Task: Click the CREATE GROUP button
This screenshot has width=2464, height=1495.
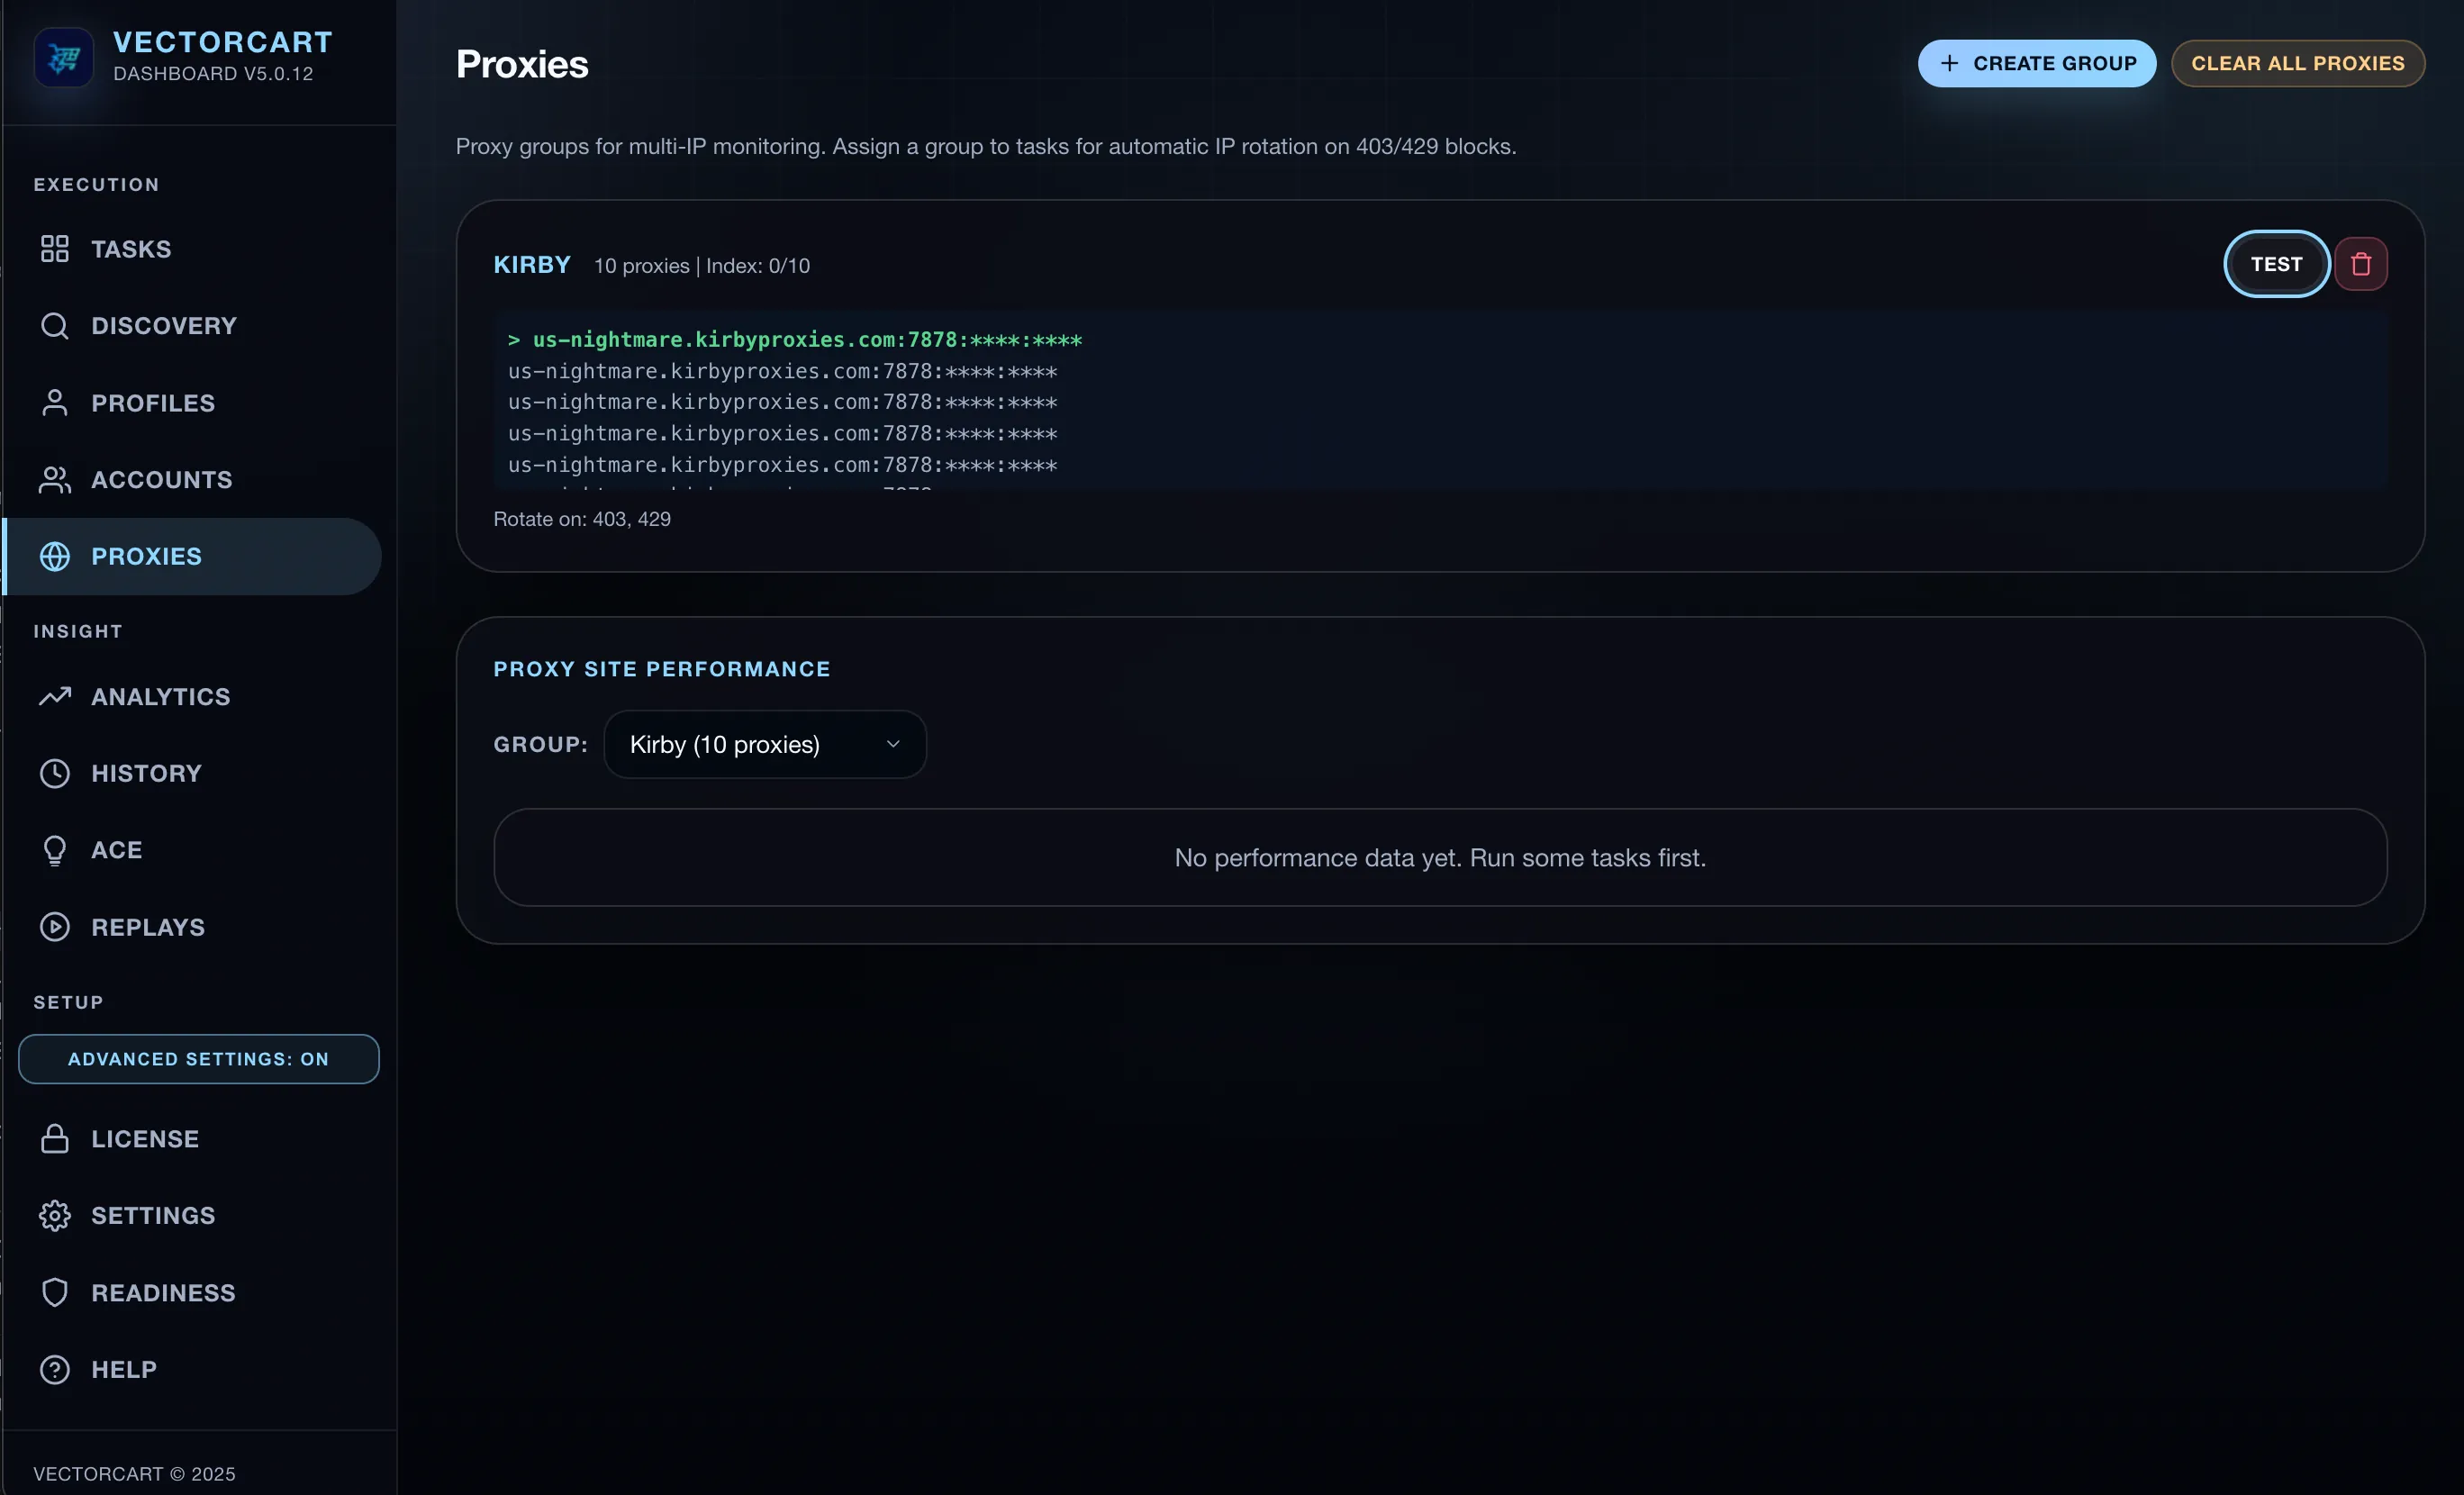Action: (2036, 62)
